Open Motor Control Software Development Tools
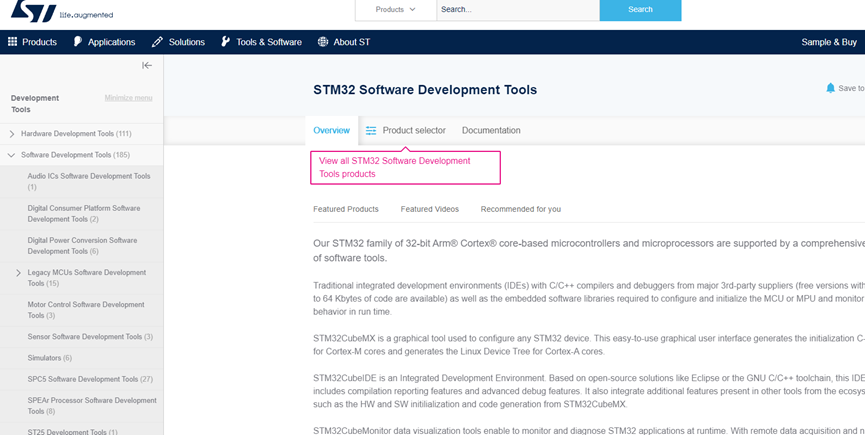This screenshot has width=865, height=435. click(x=86, y=310)
